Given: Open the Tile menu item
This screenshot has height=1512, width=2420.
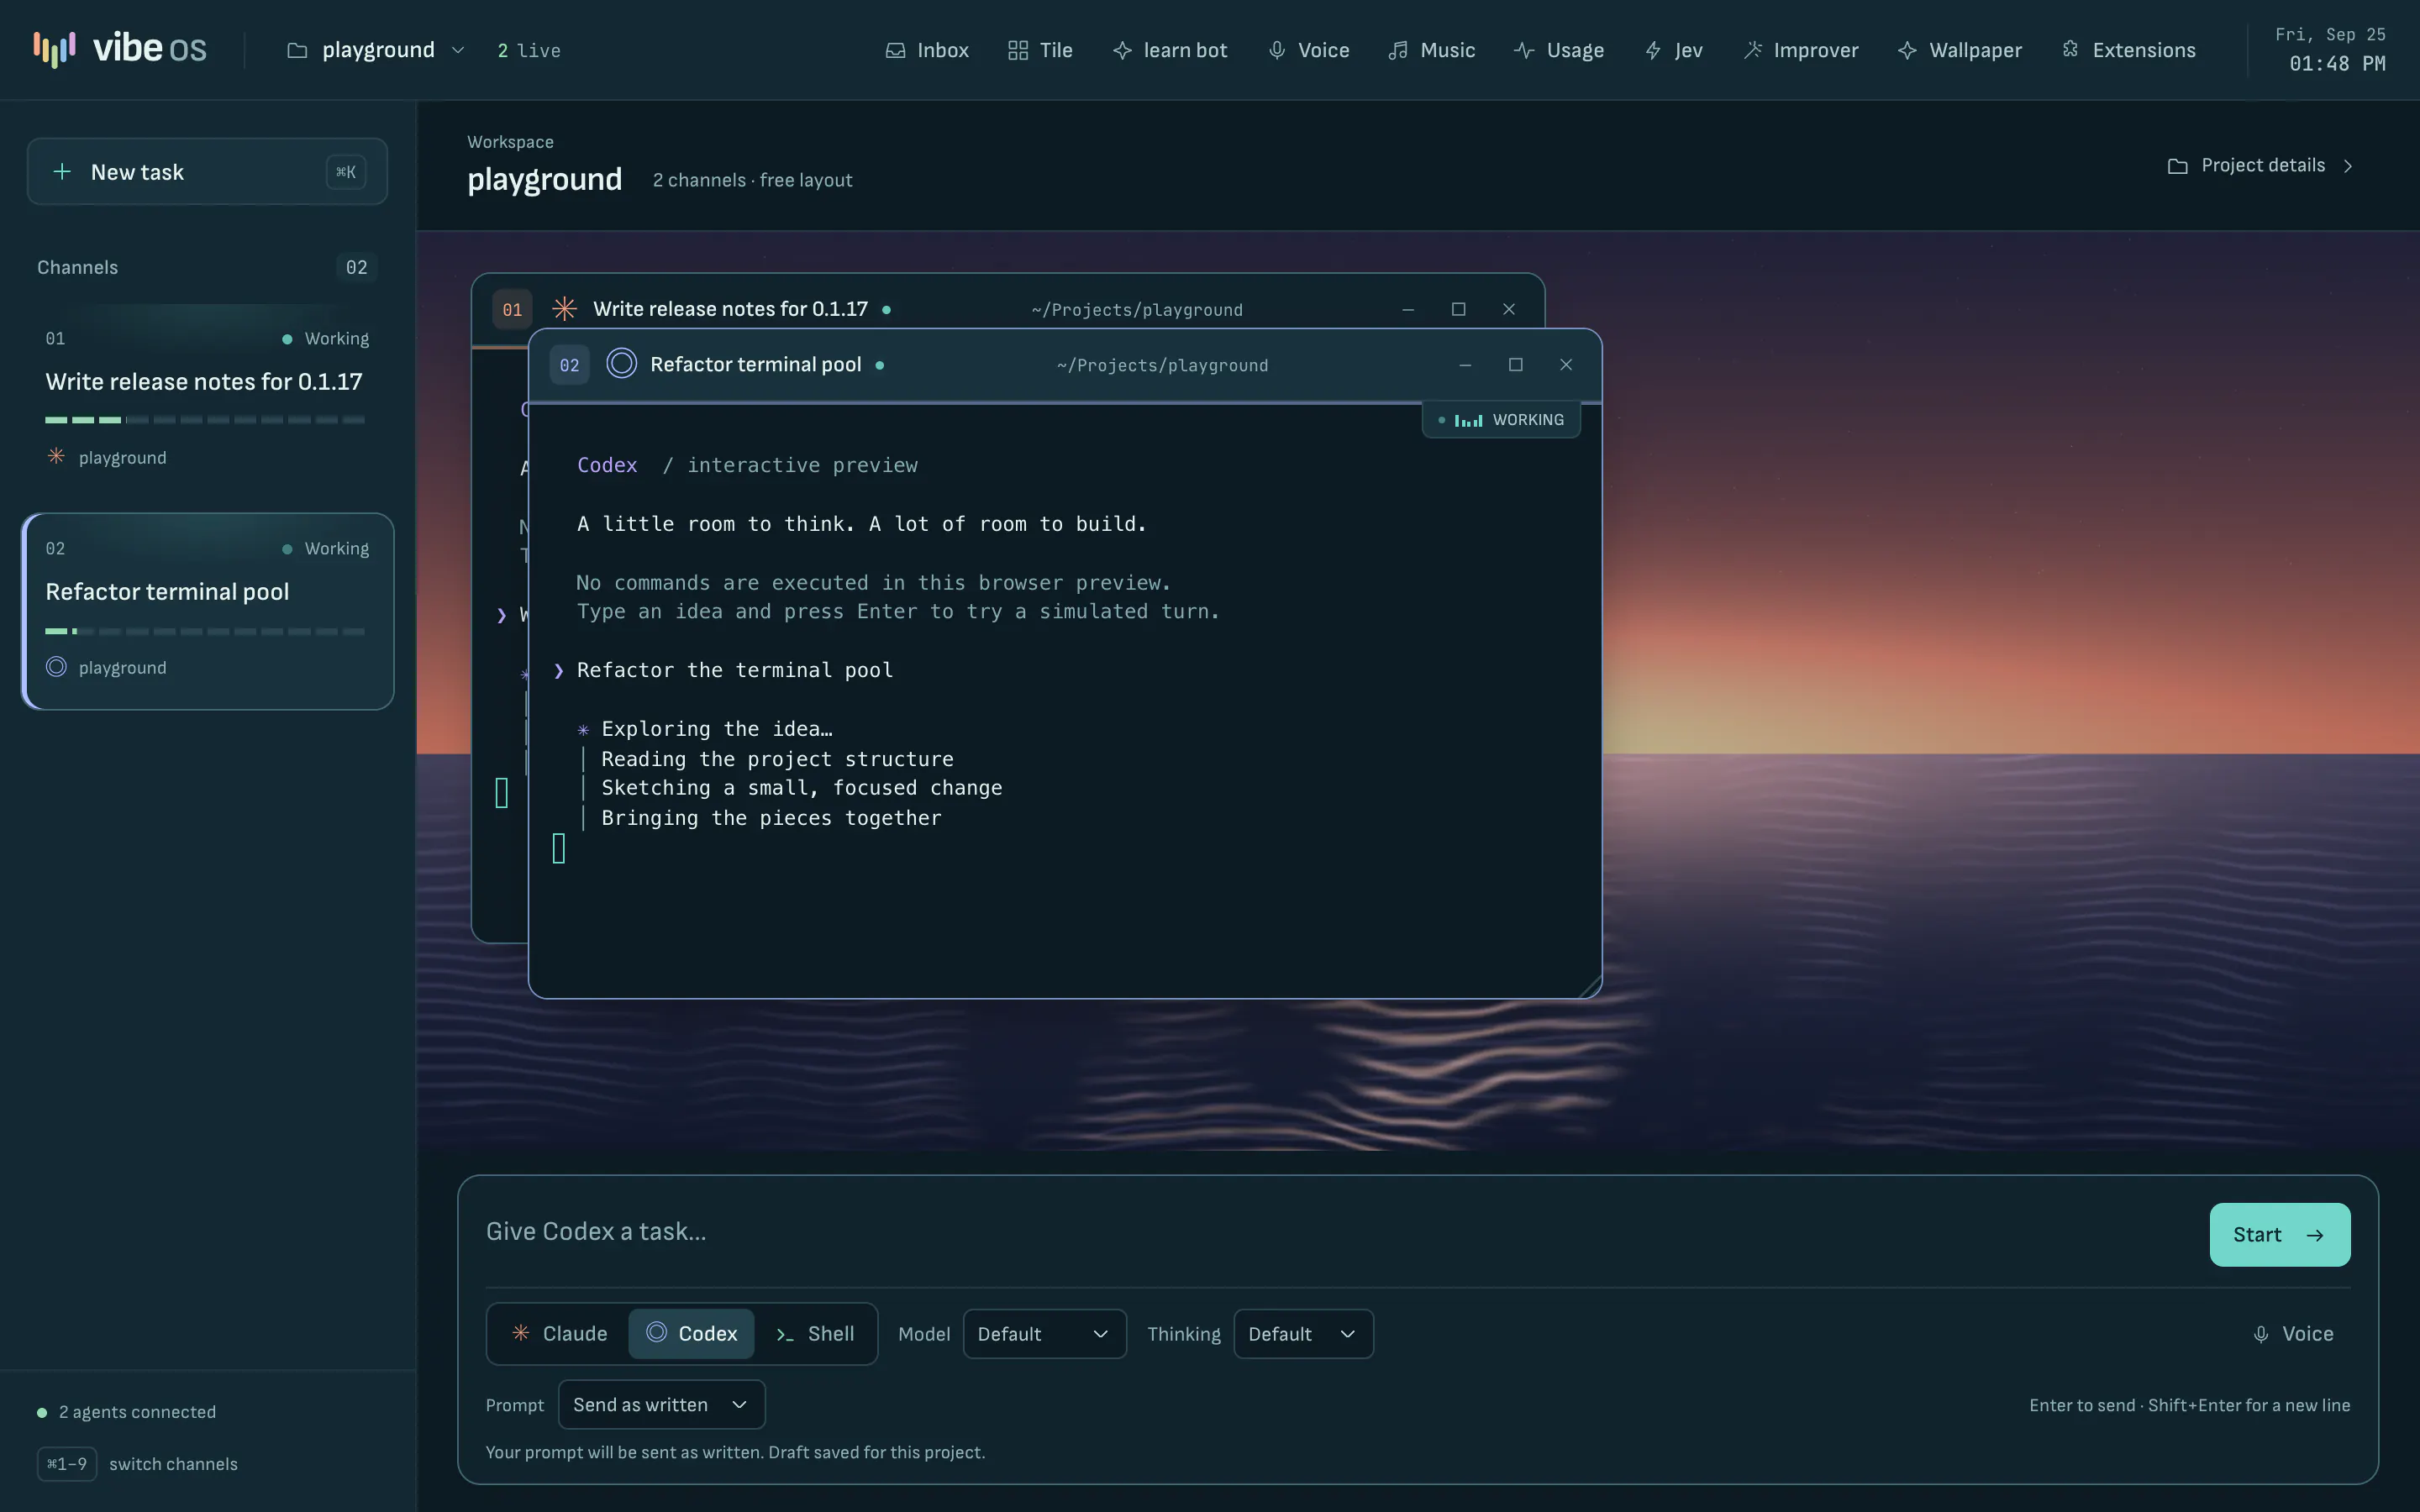Looking at the screenshot, I should (x=1040, y=50).
